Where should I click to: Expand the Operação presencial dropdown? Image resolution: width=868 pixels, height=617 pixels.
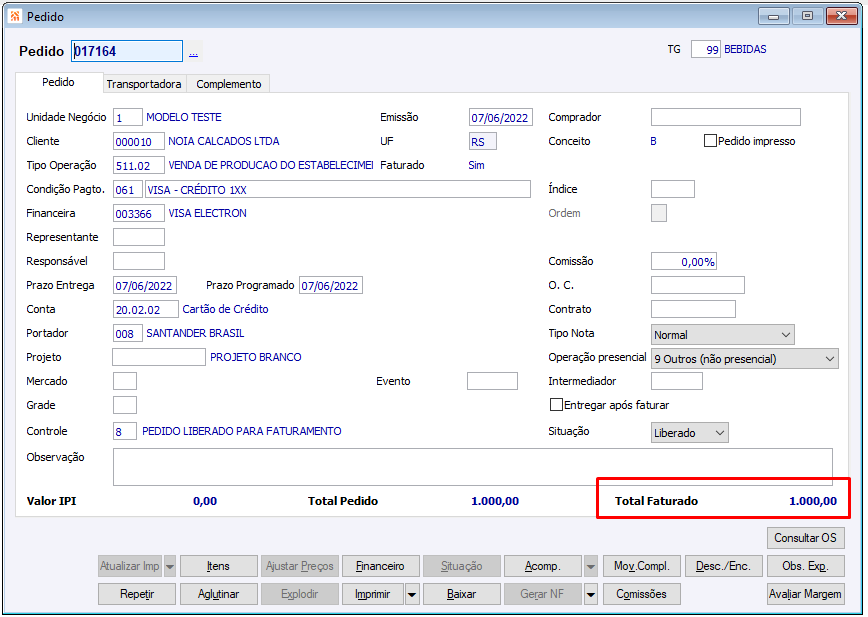coord(745,359)
